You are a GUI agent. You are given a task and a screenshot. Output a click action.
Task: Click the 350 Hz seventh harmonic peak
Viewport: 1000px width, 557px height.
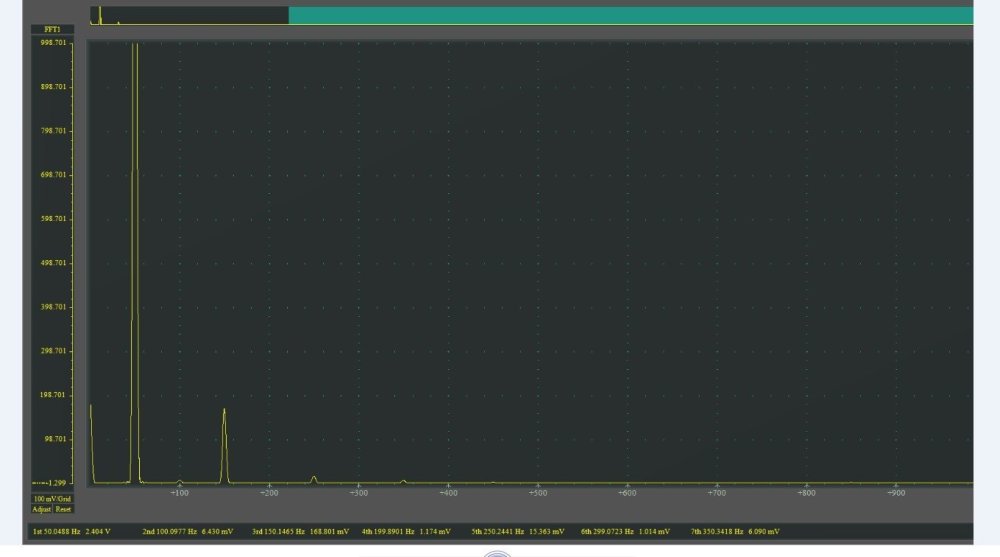point(403,481)
